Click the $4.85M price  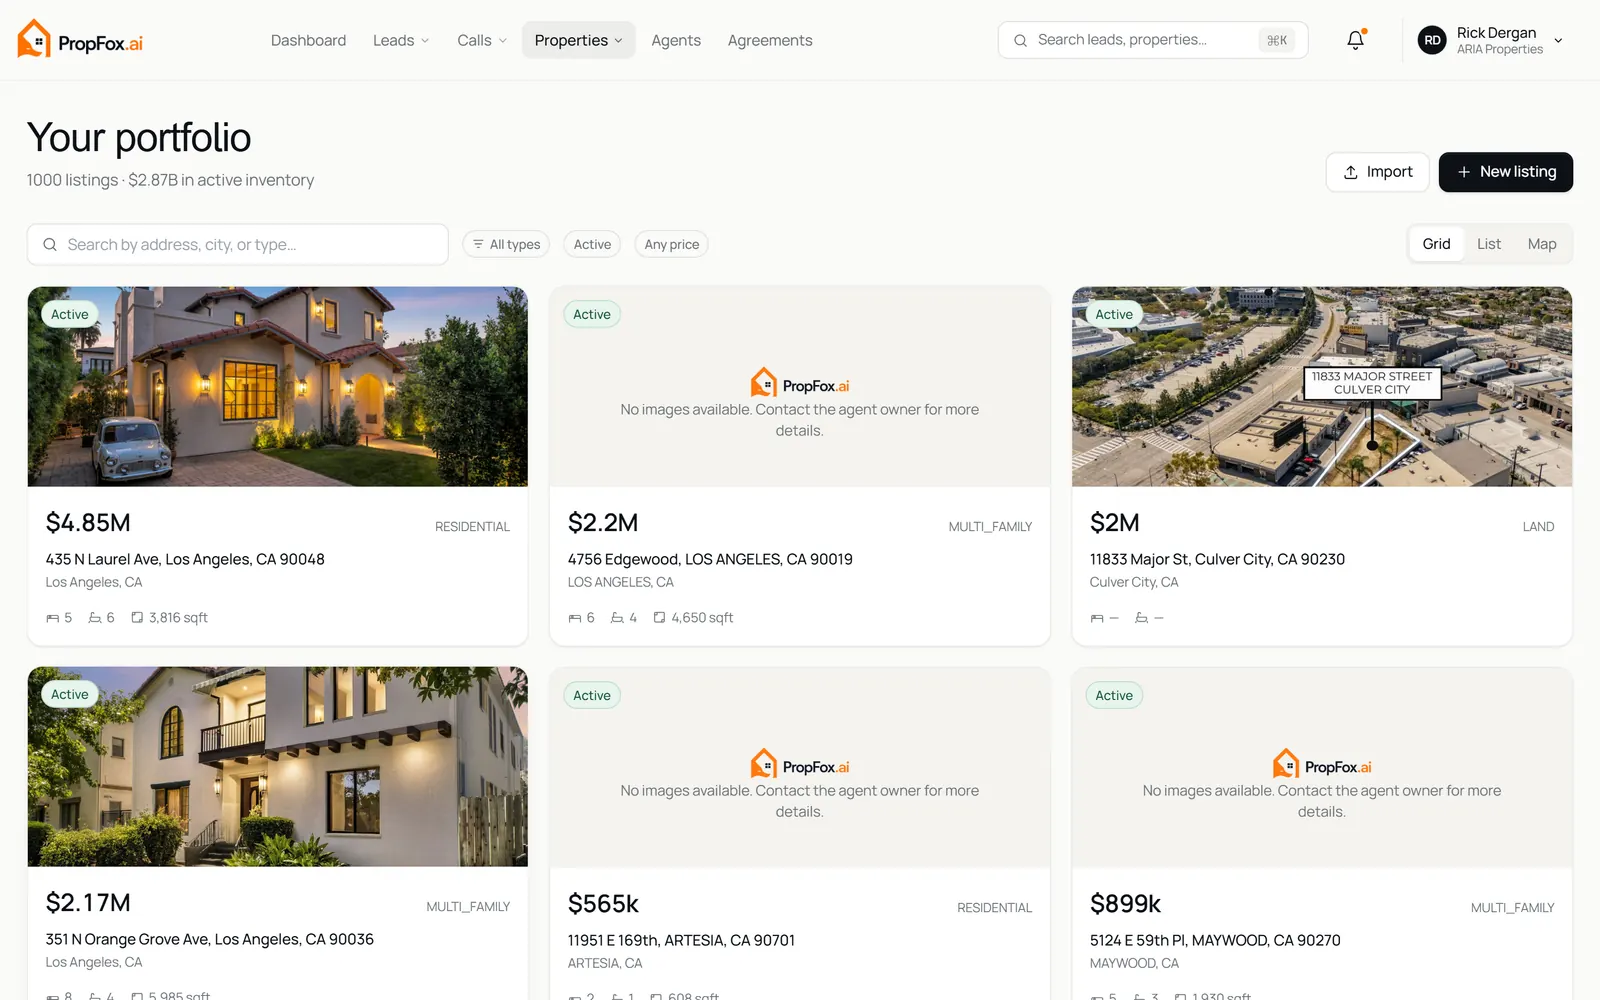(88, 523)
